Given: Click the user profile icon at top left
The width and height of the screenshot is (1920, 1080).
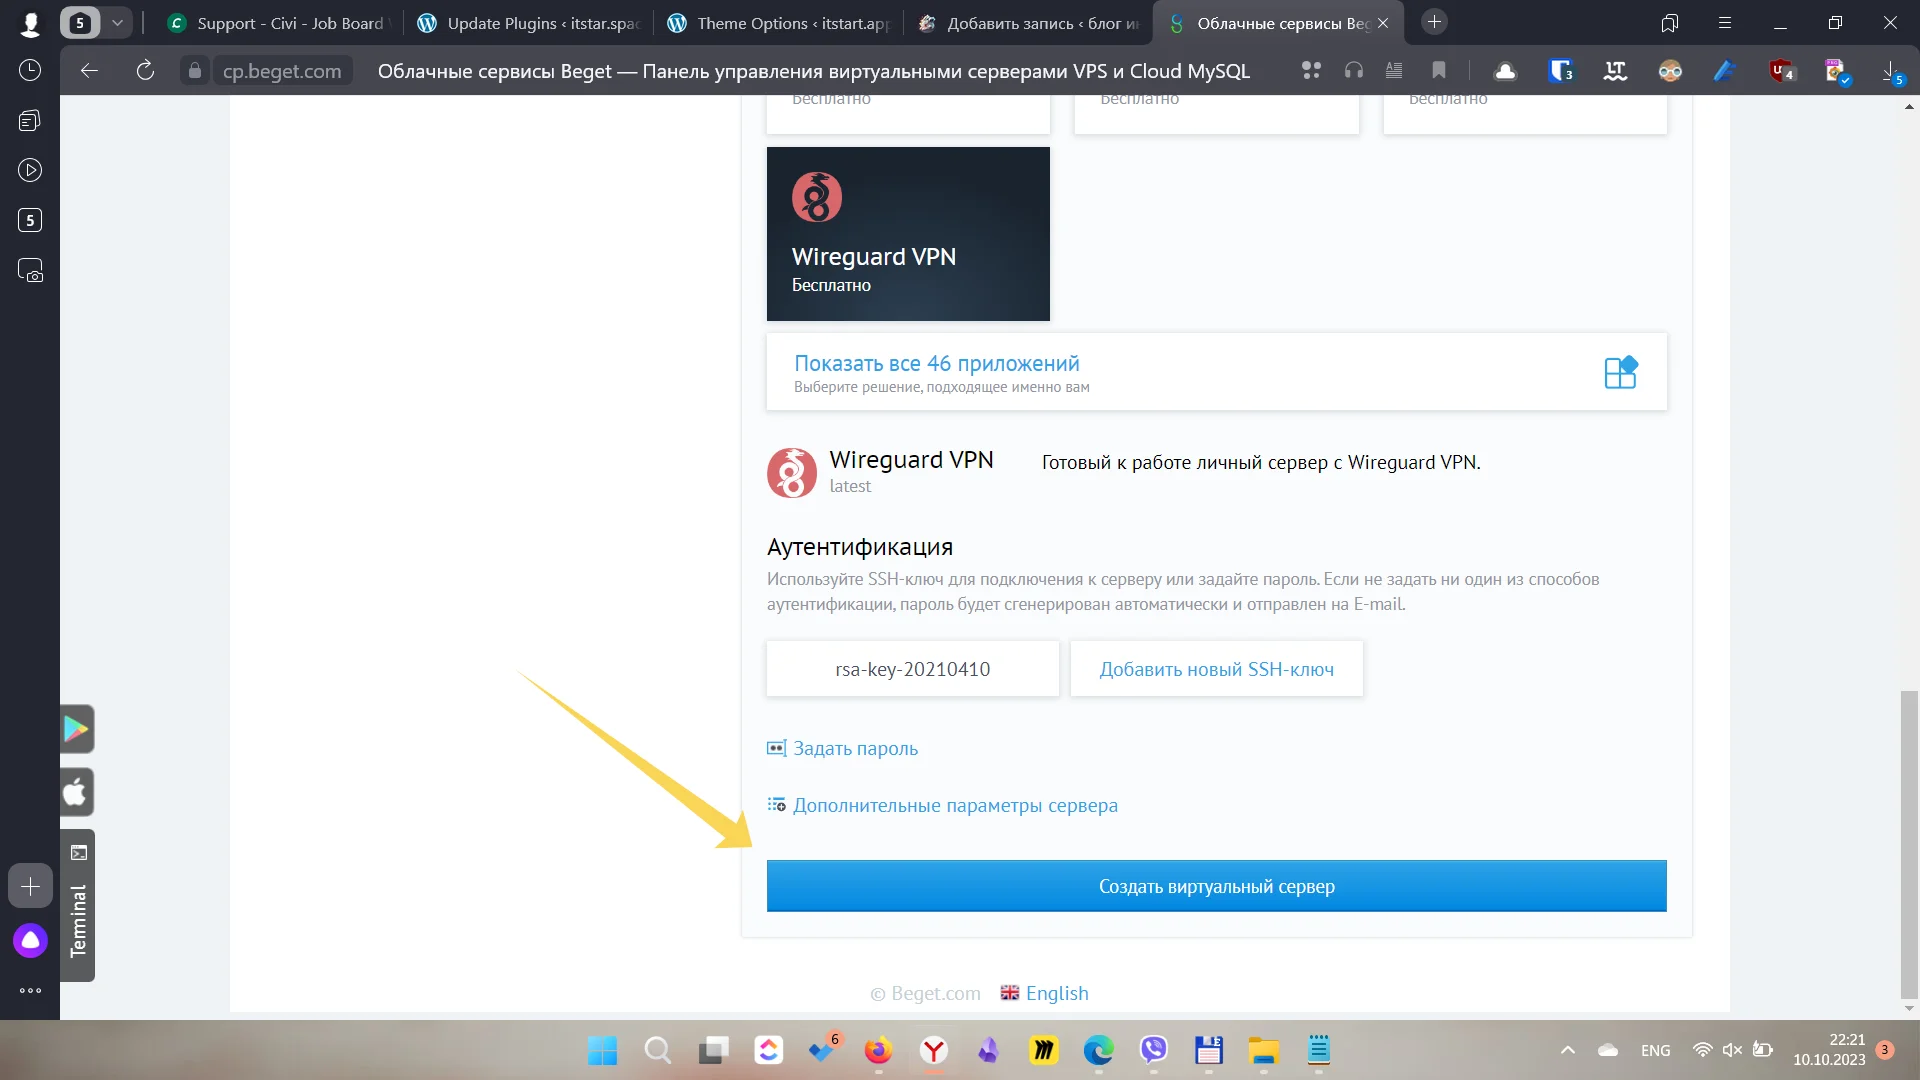Looking at the screenshot, I should [x=30, y=23].
